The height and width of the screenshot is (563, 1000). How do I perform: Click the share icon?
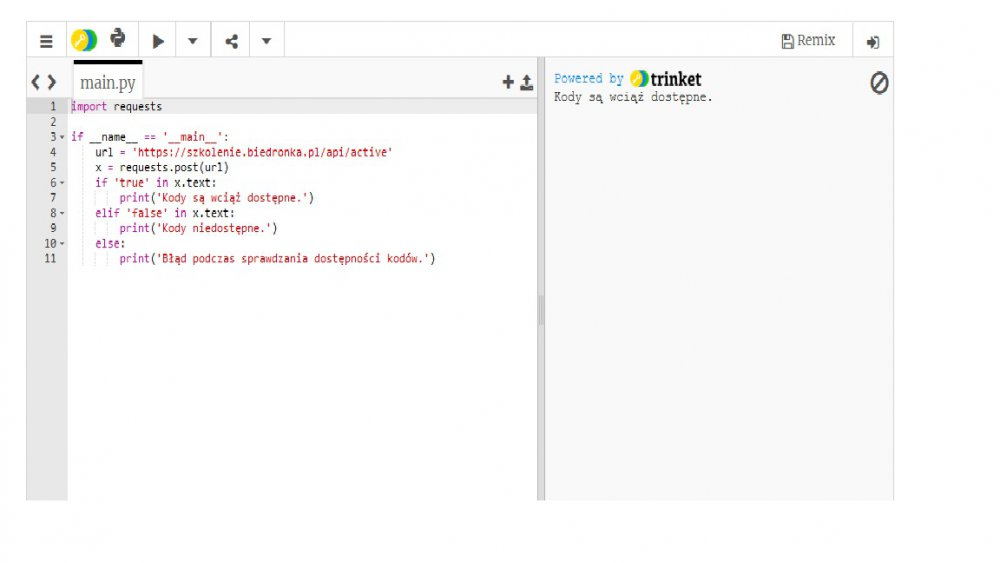point(231,41)
